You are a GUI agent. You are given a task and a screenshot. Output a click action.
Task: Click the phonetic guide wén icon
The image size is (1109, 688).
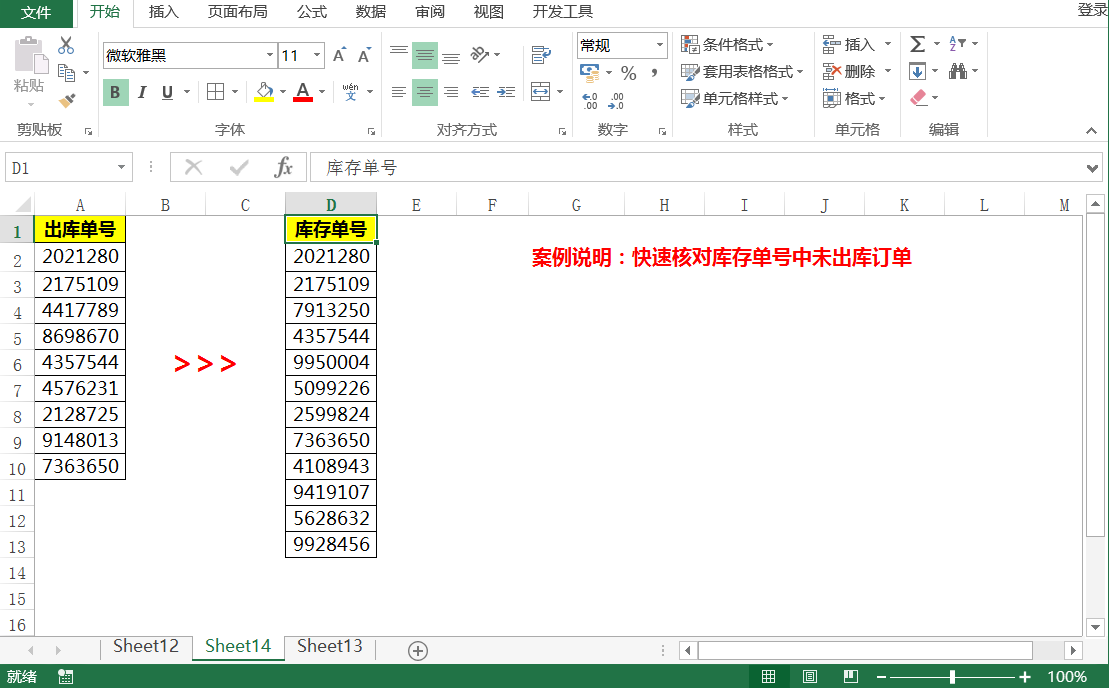point(350,92)
